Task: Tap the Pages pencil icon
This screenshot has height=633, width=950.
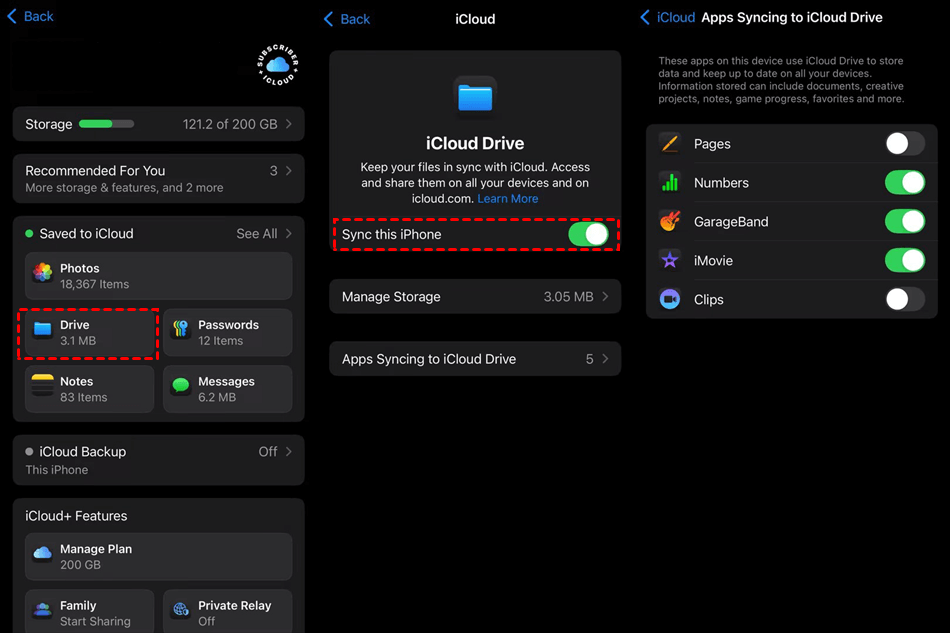Action: point(669,144)
